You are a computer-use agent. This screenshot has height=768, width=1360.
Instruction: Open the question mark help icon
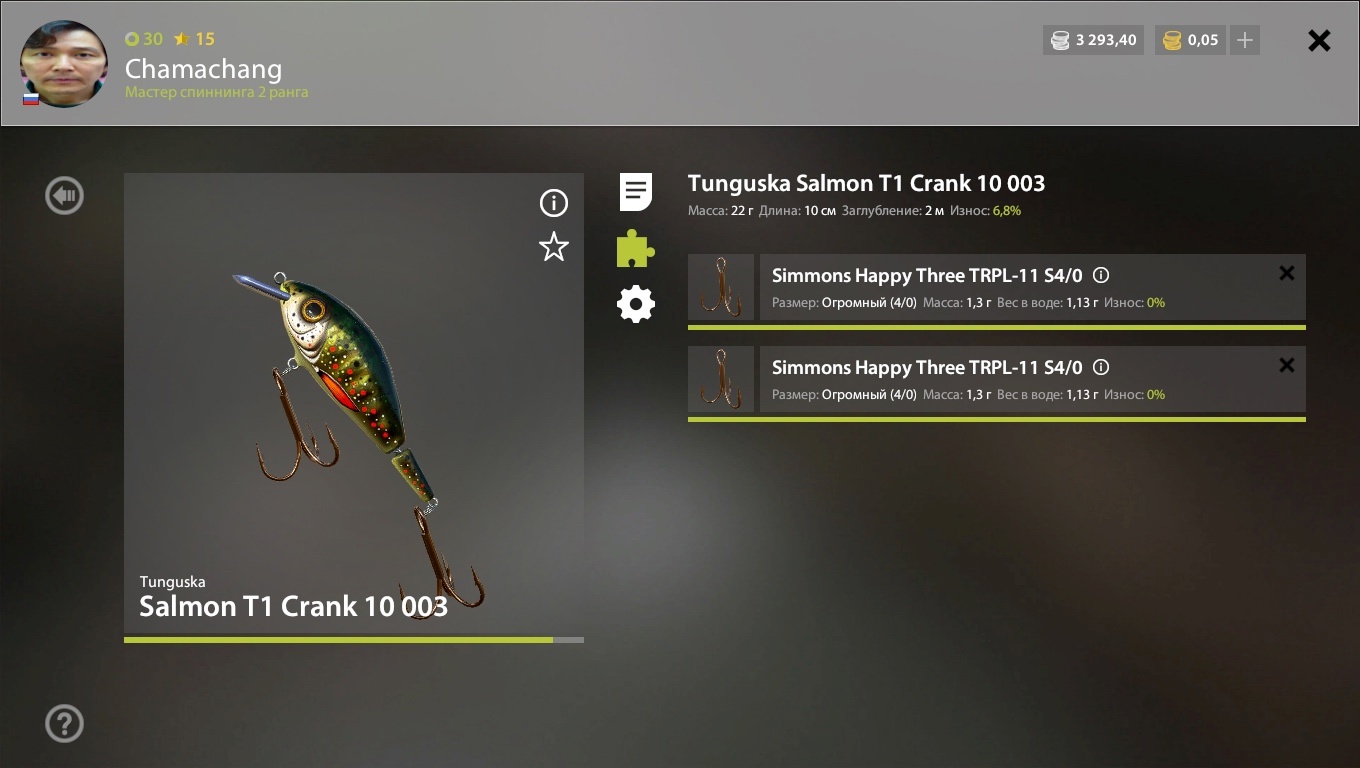(x=64, y=723)
